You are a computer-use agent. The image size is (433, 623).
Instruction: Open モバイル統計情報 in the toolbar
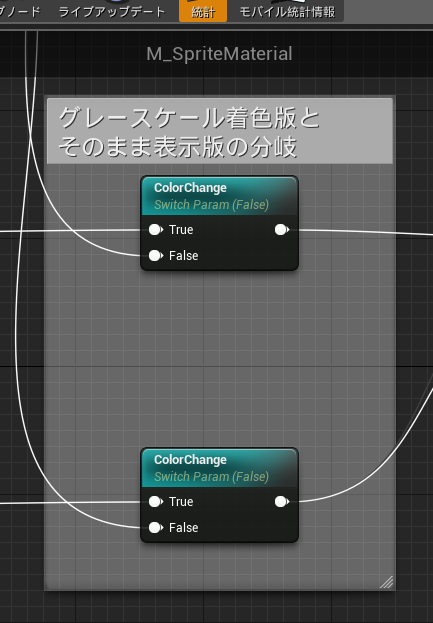click(x=287, y=11)
